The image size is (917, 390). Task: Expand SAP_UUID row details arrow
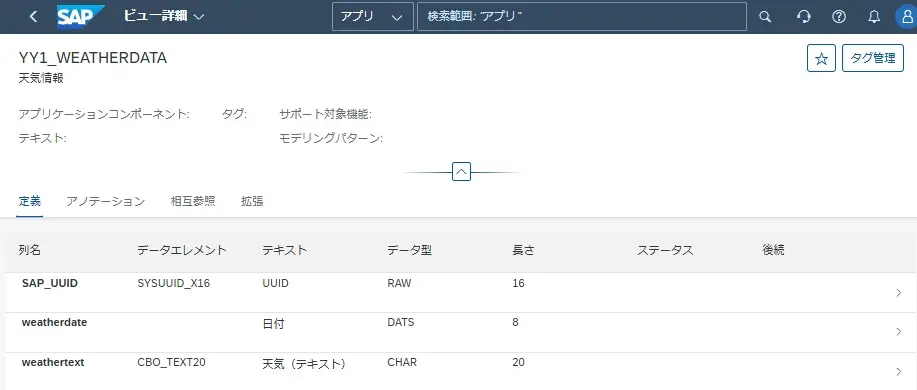click(x=899, y=292)
